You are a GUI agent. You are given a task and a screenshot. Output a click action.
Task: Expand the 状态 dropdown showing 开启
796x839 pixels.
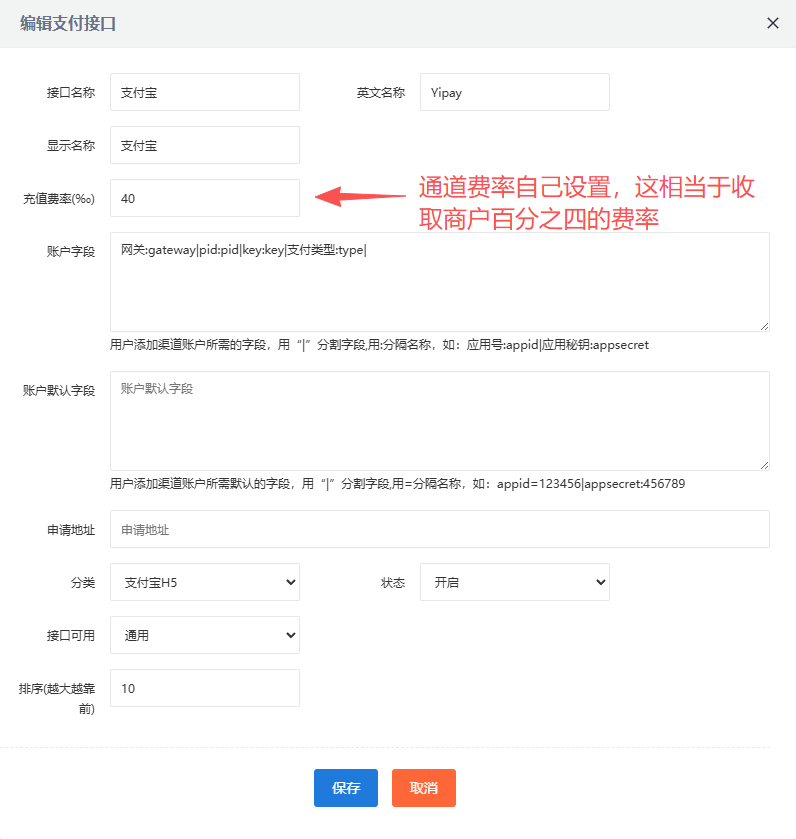[514, 582]
